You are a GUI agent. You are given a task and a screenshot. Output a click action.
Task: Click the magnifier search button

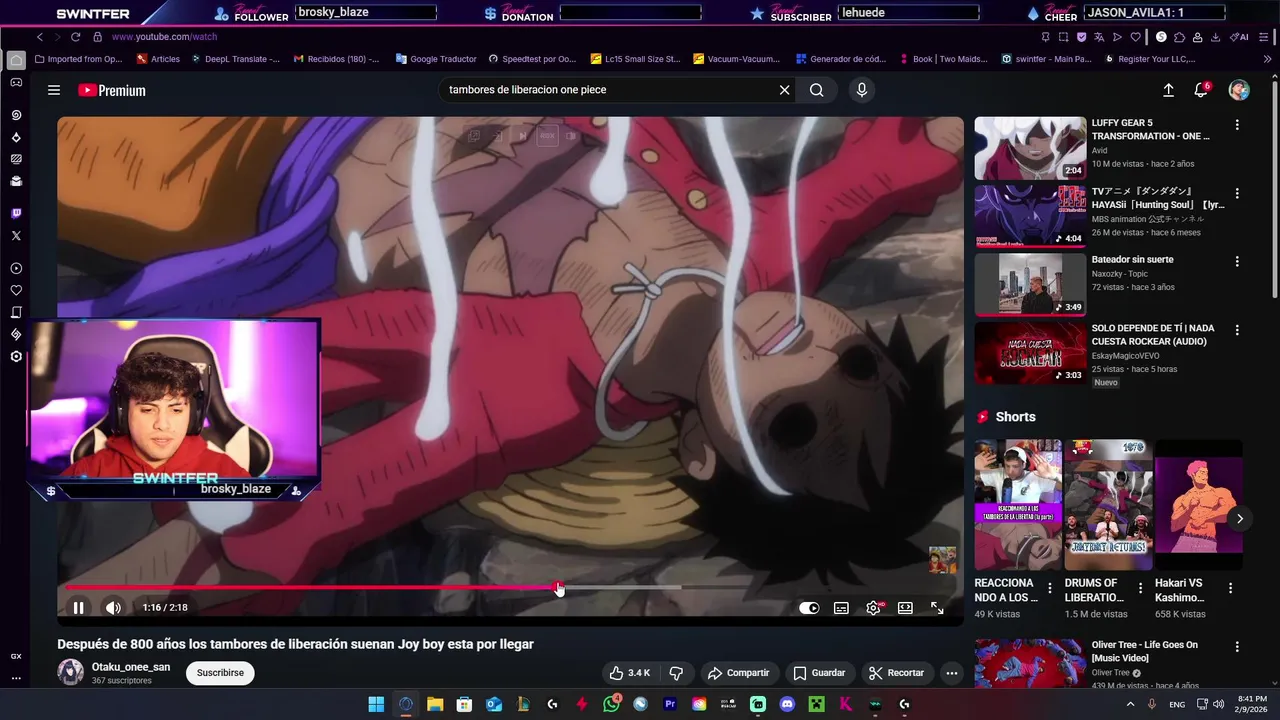tap(817, 90)
